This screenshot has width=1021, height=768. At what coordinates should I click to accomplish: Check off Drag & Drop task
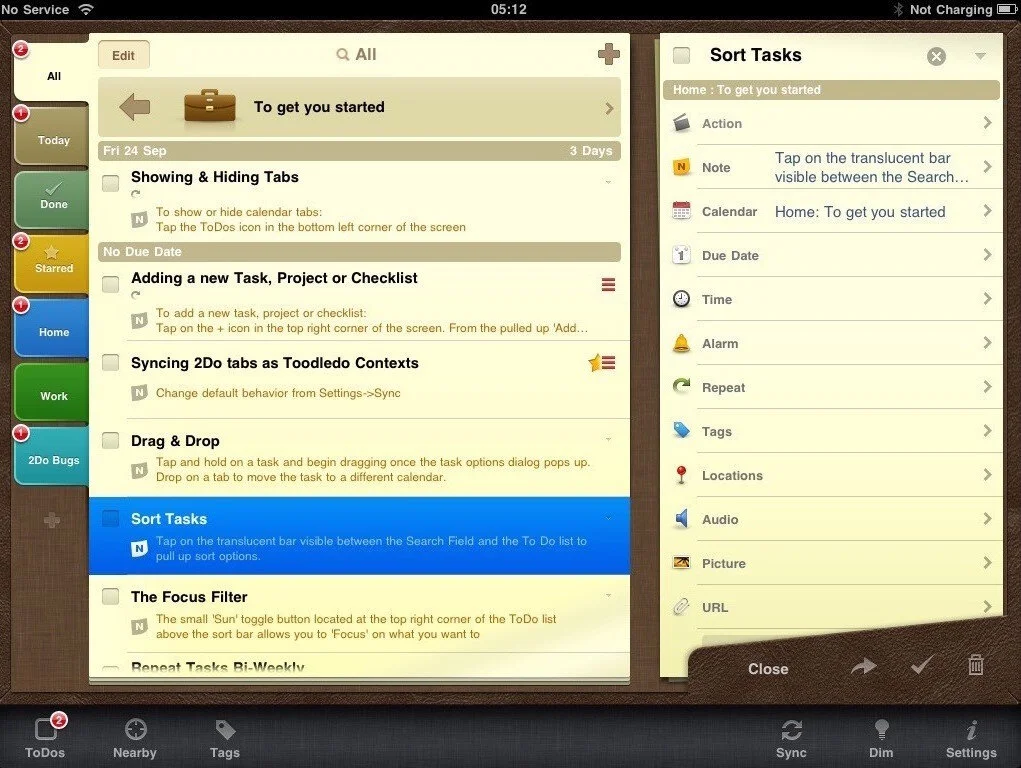tap(111, 440)
